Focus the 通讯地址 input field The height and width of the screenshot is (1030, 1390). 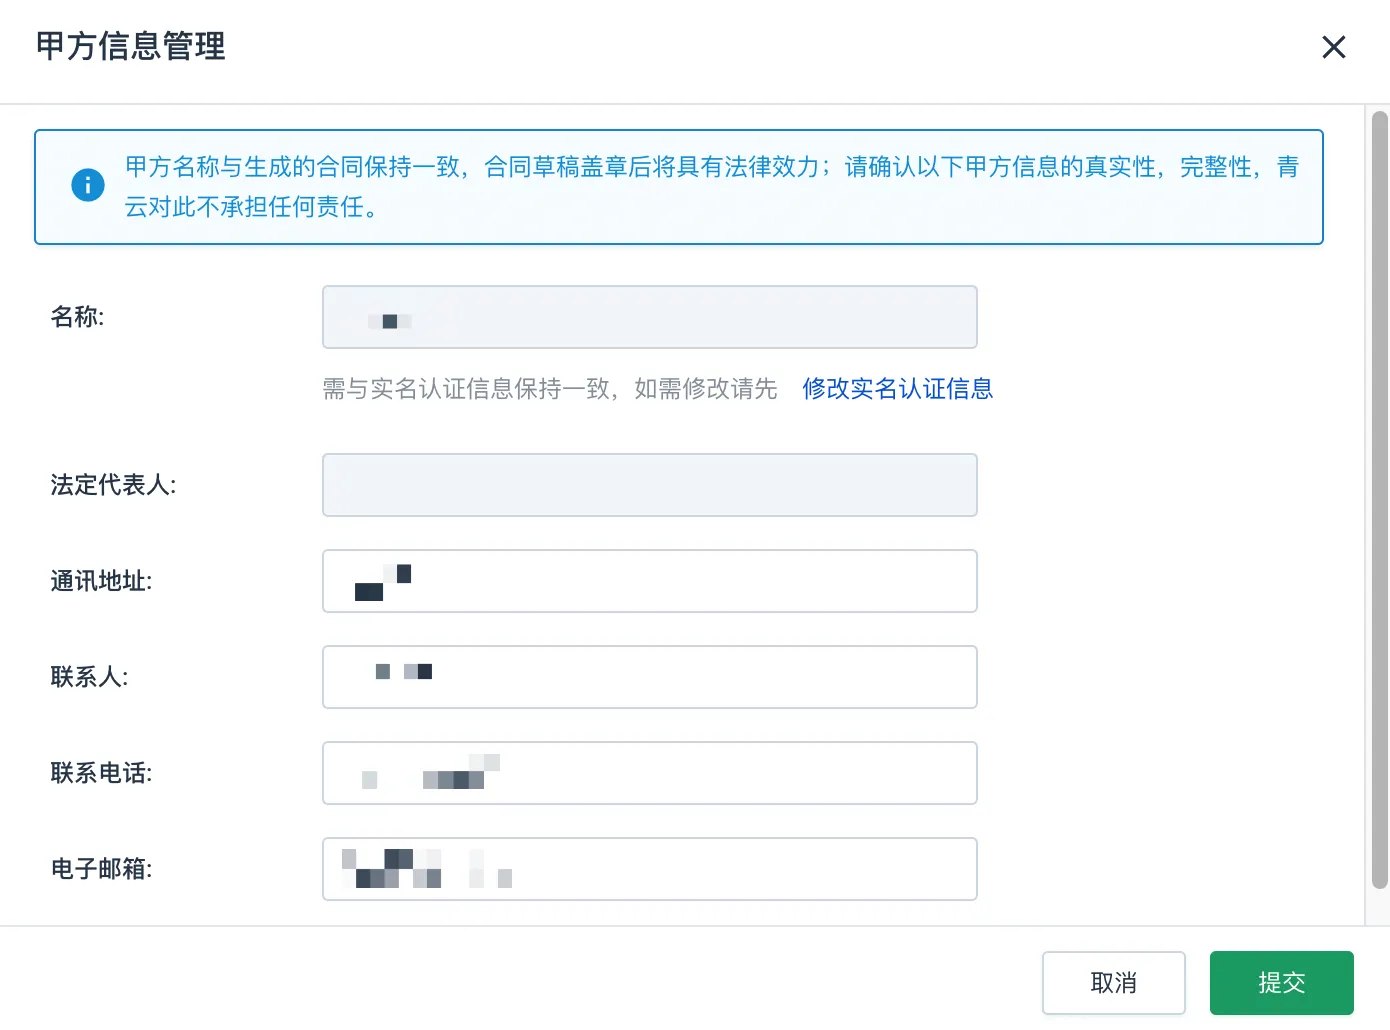click(x=650, y=581)
